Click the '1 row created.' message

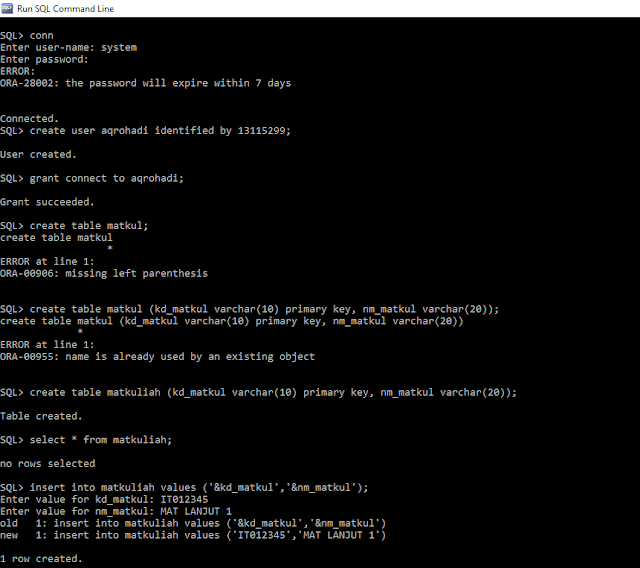41,559
